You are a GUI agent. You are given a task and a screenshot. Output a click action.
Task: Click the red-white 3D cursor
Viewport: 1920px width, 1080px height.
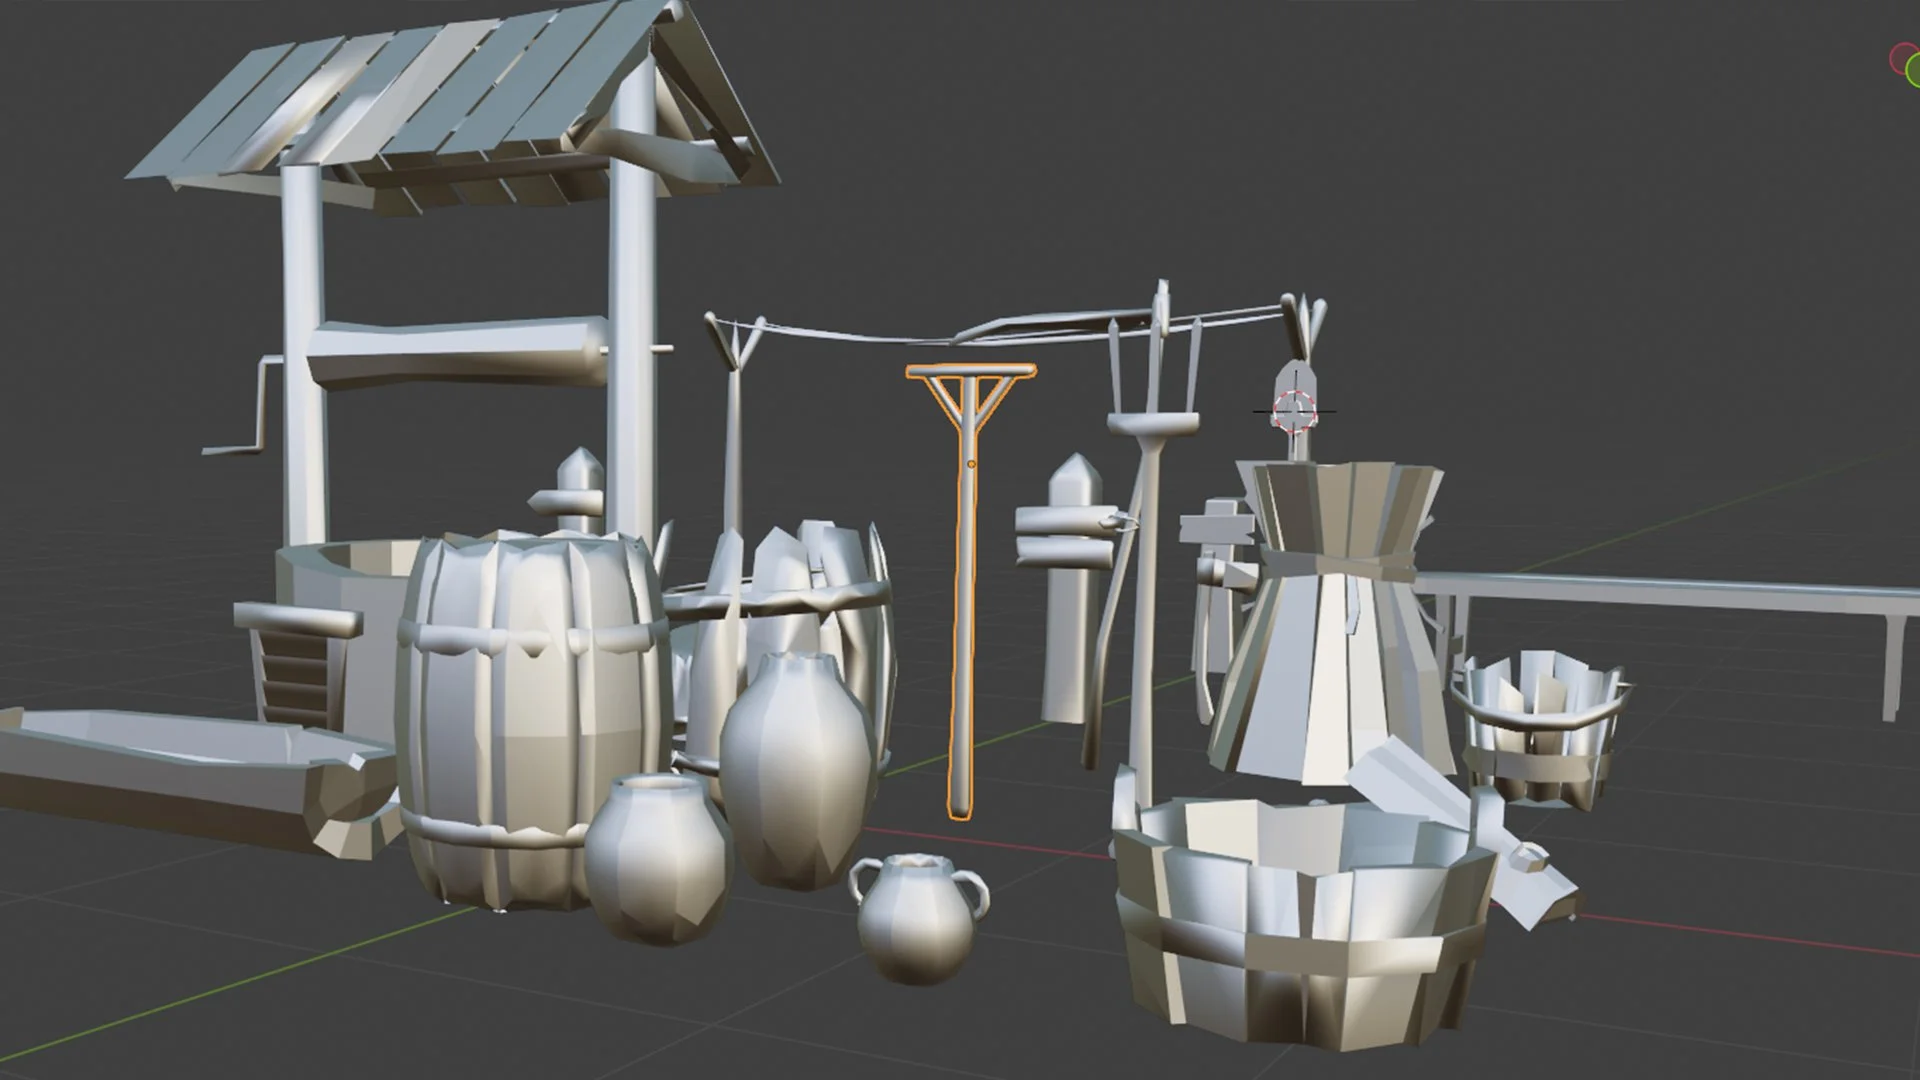[x=1294, y=410]
